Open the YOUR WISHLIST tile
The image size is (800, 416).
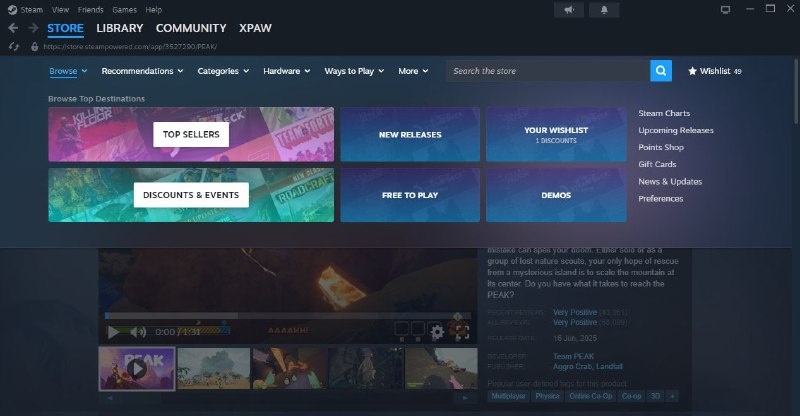pyautogui.click(x=556, y=134)
